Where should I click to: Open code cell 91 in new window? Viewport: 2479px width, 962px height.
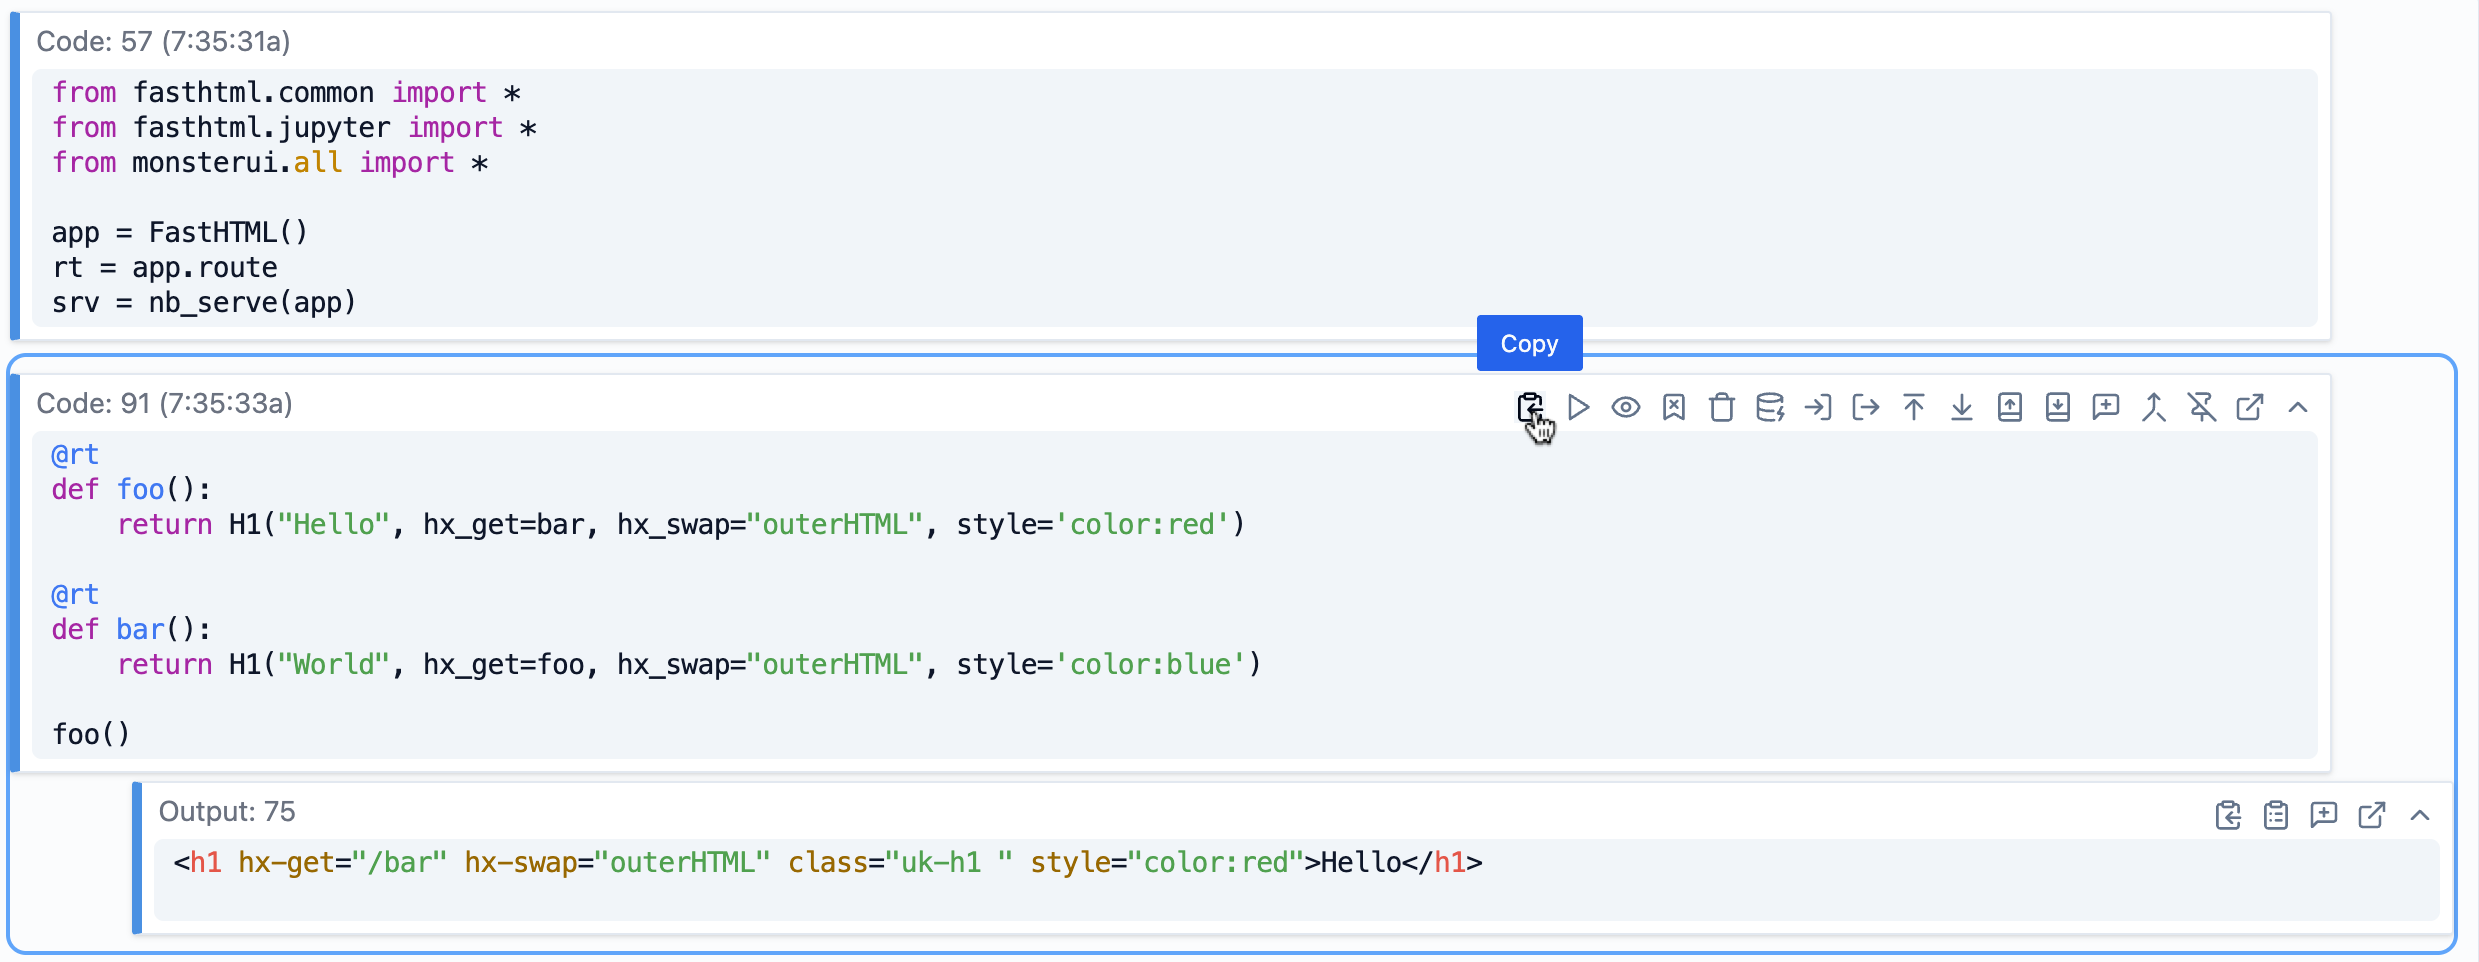coord(2249,407)
